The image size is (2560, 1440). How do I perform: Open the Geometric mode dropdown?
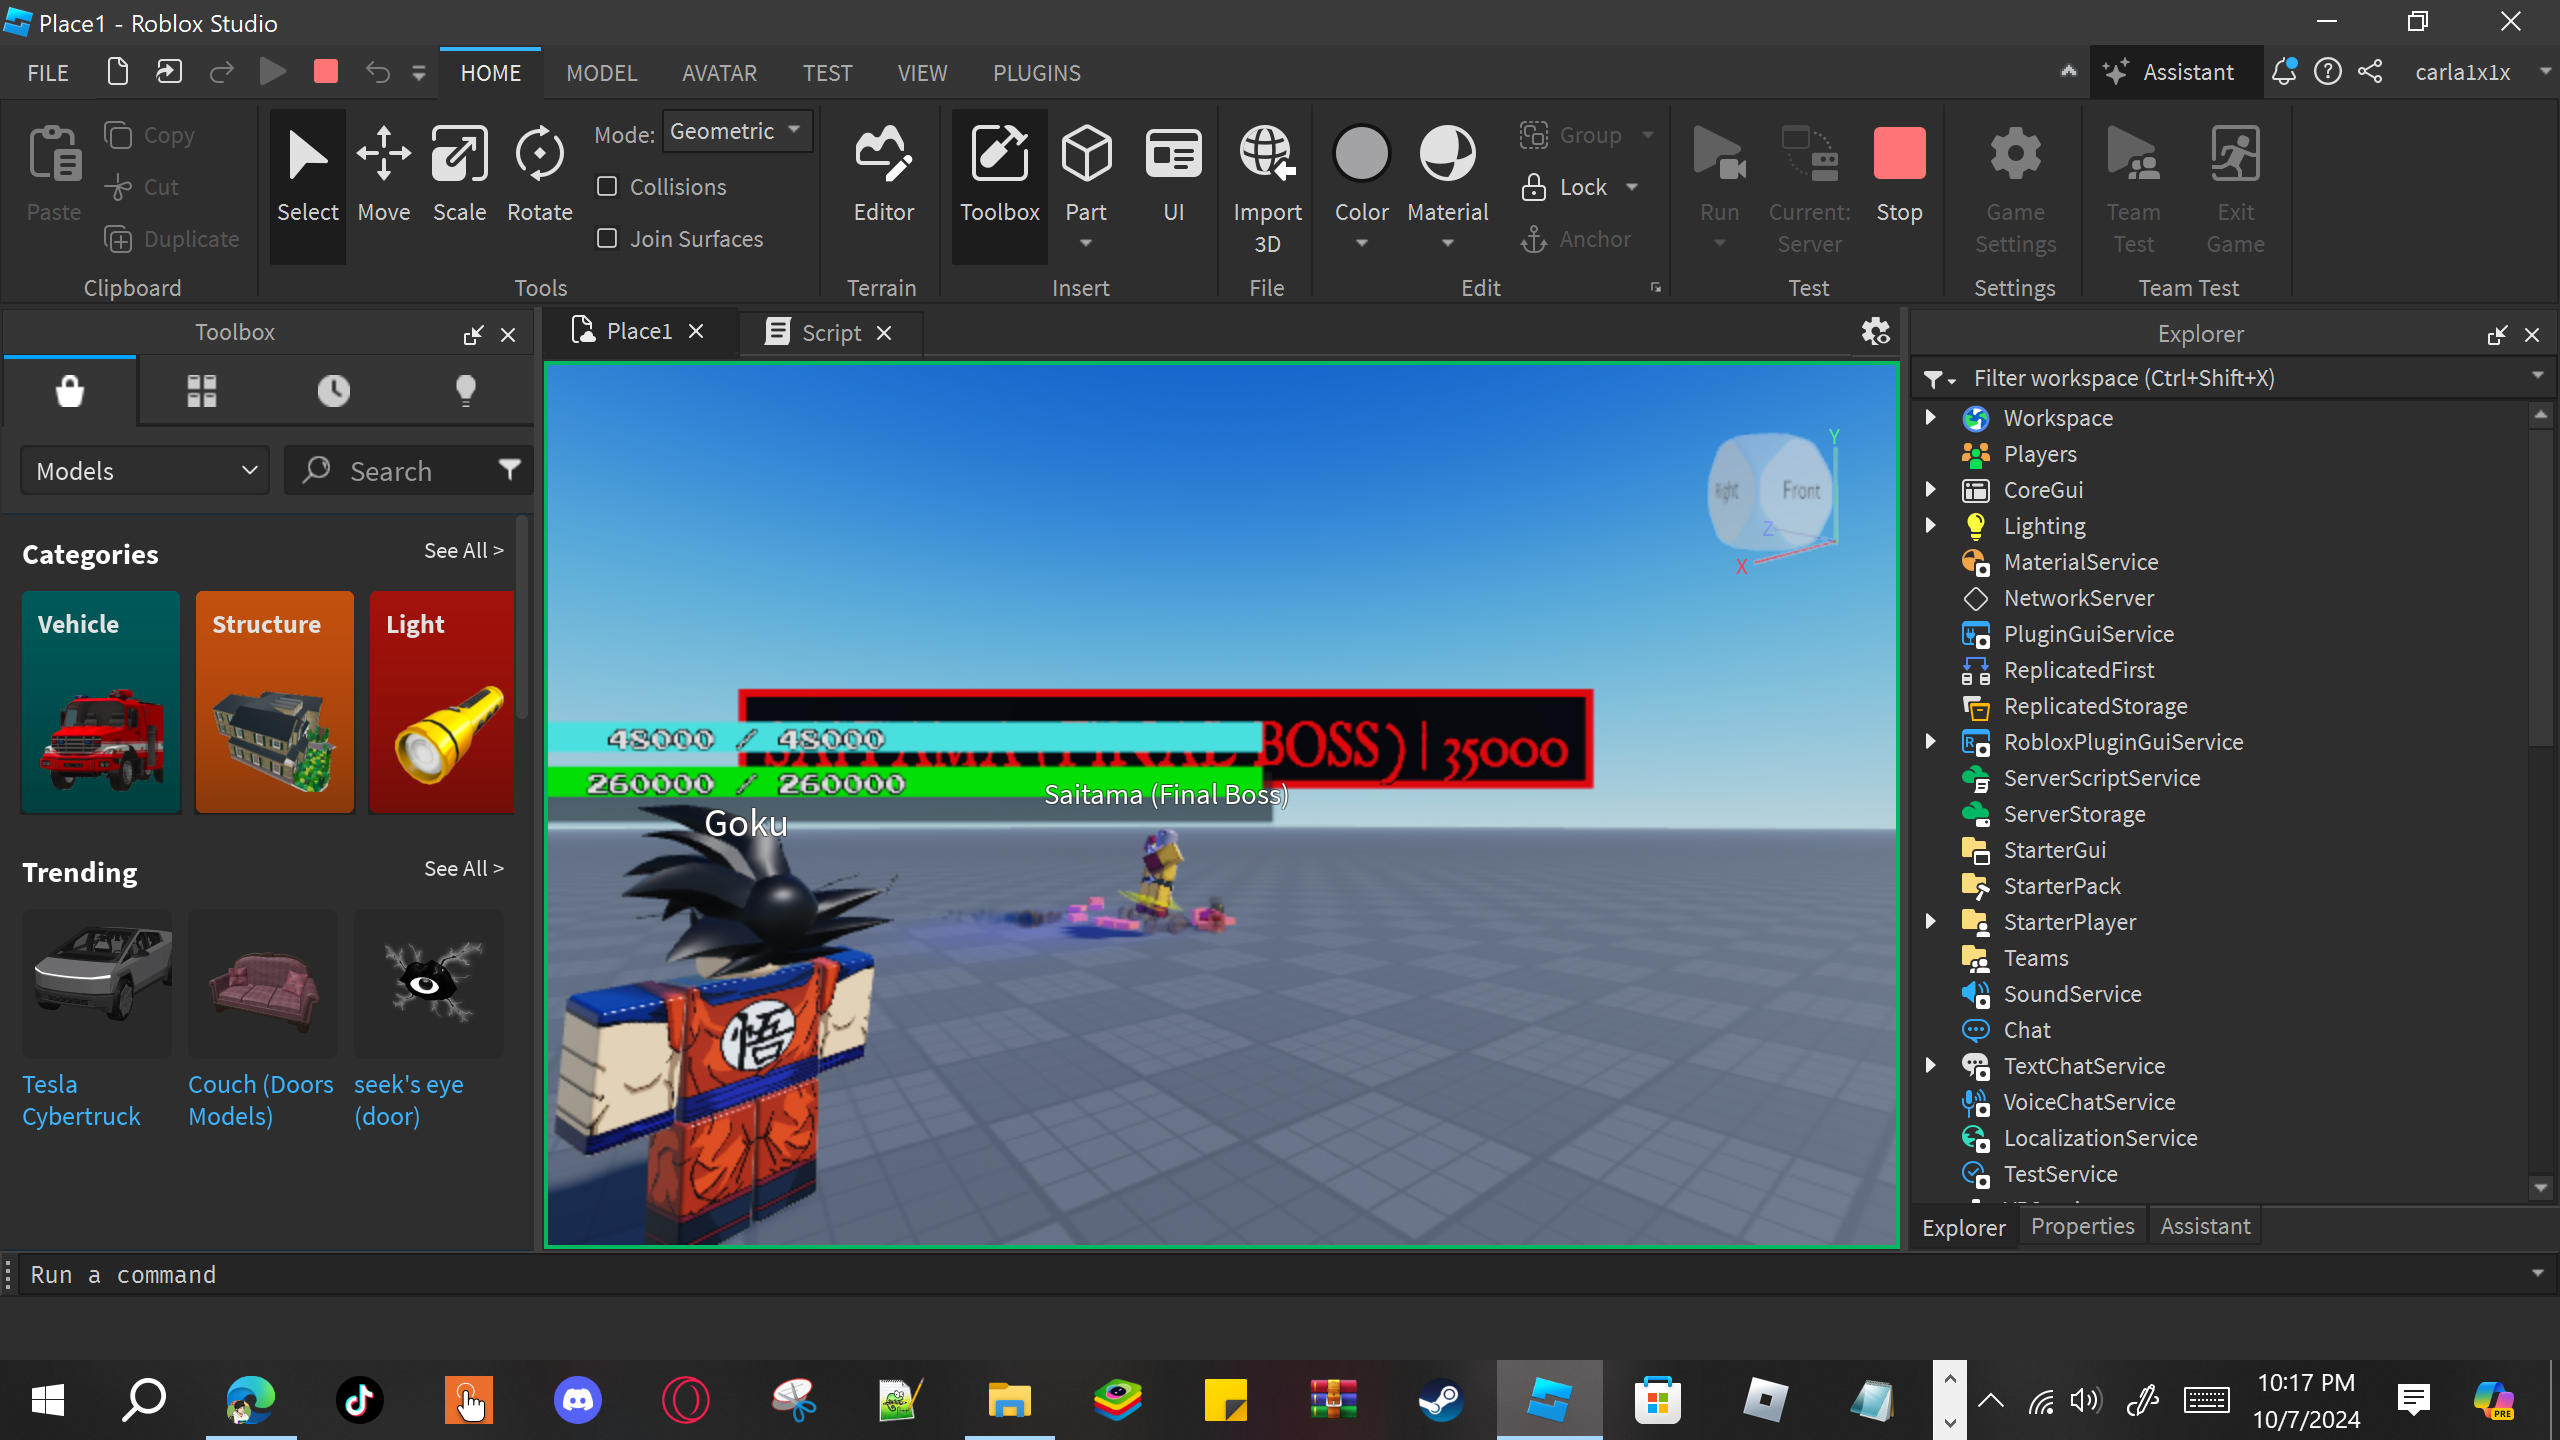[x=737, y=132]
